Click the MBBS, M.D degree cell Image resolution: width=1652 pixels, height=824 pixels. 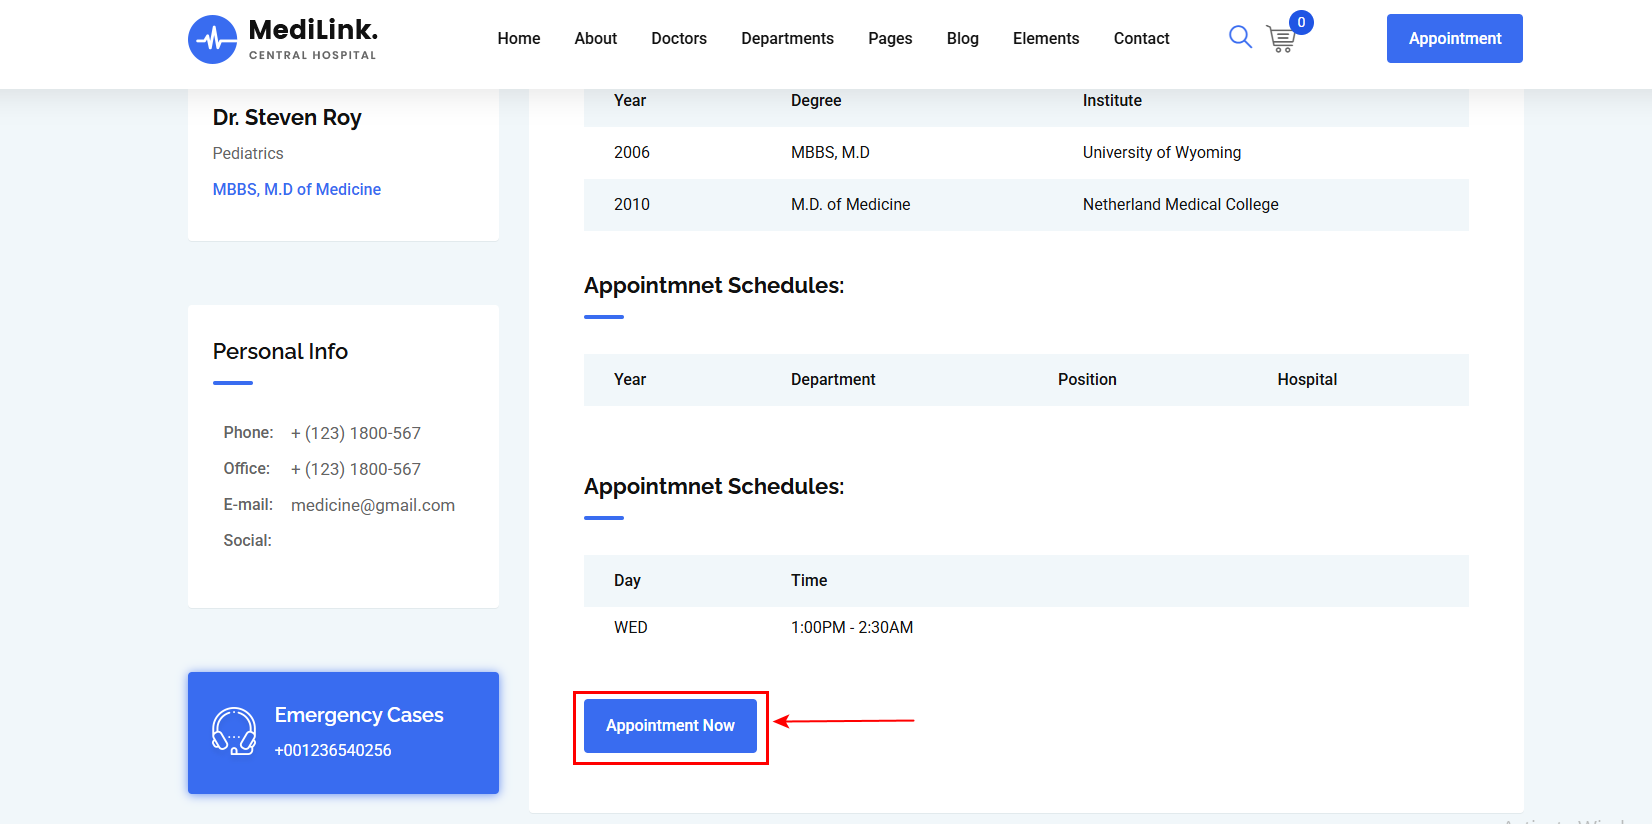pyautogui.click(x=830, y=152)
